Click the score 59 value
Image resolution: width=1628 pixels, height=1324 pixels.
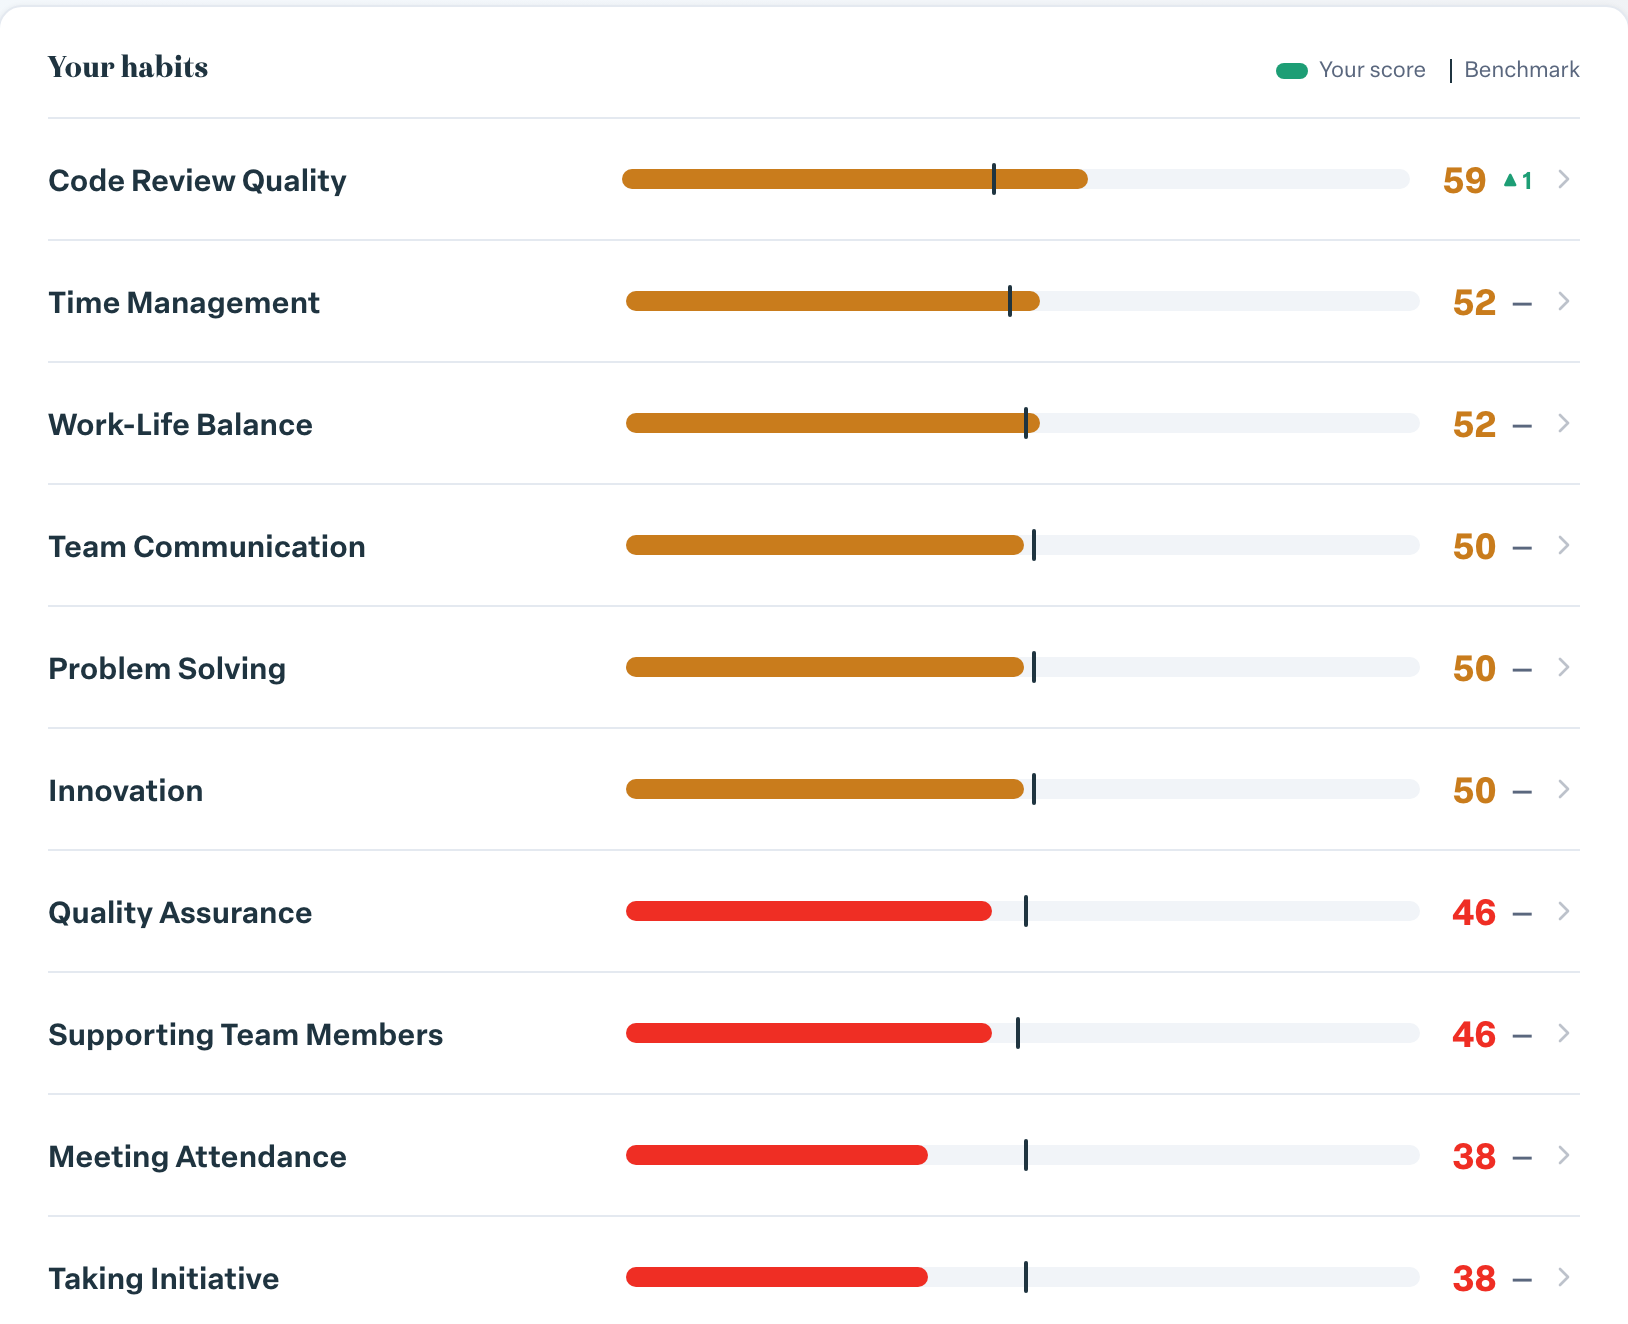coord(1465,181)
